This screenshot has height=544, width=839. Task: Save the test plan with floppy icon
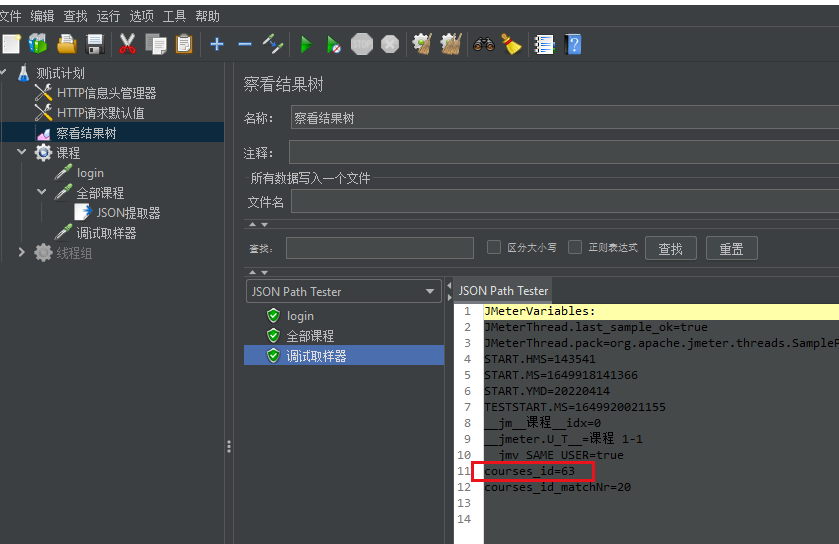point(95,44)
